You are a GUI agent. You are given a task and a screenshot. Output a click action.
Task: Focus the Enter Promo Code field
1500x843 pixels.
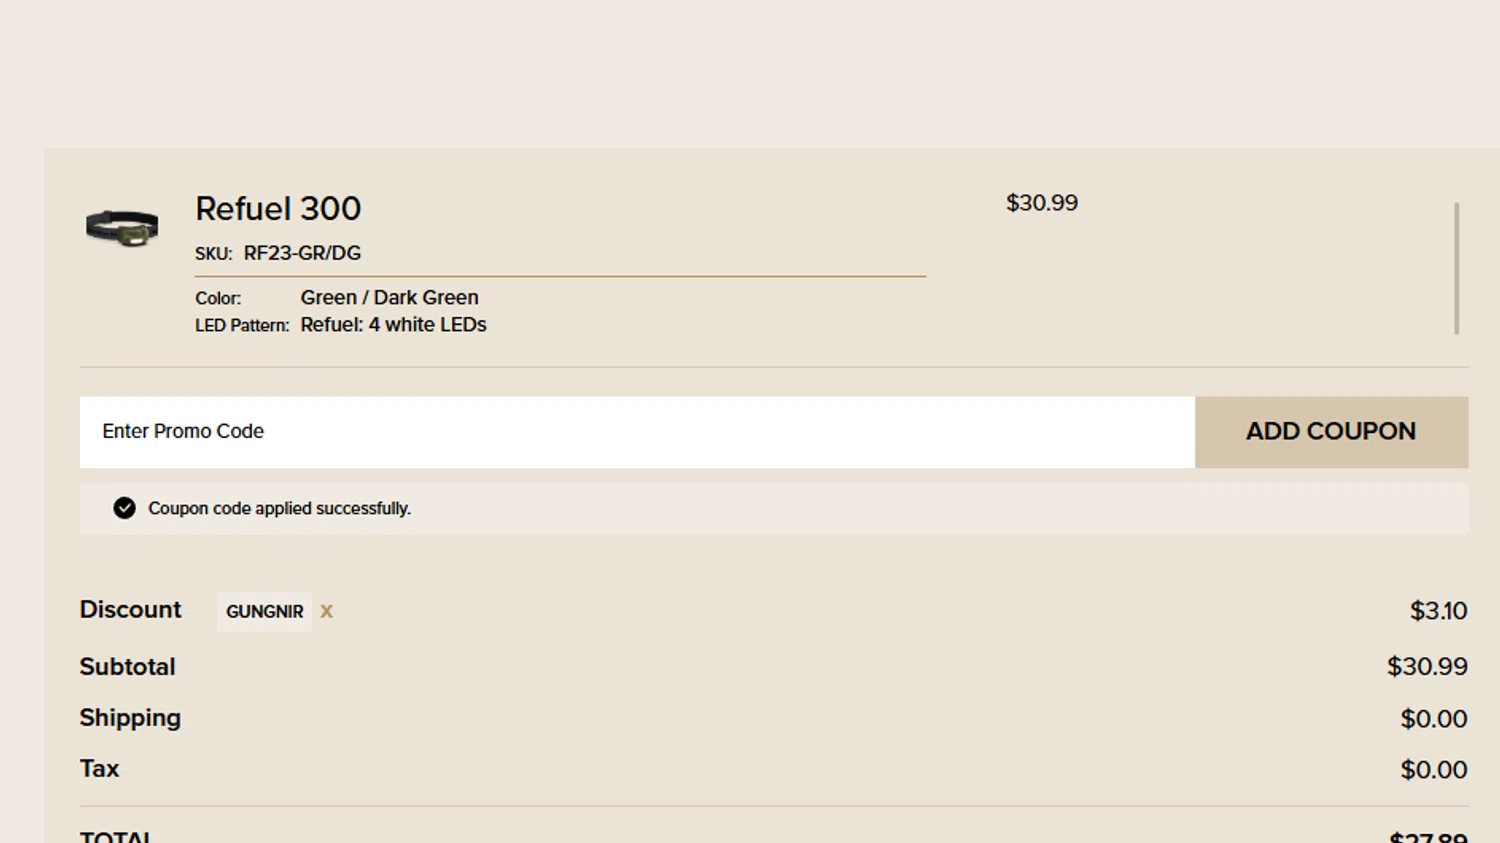636,432
